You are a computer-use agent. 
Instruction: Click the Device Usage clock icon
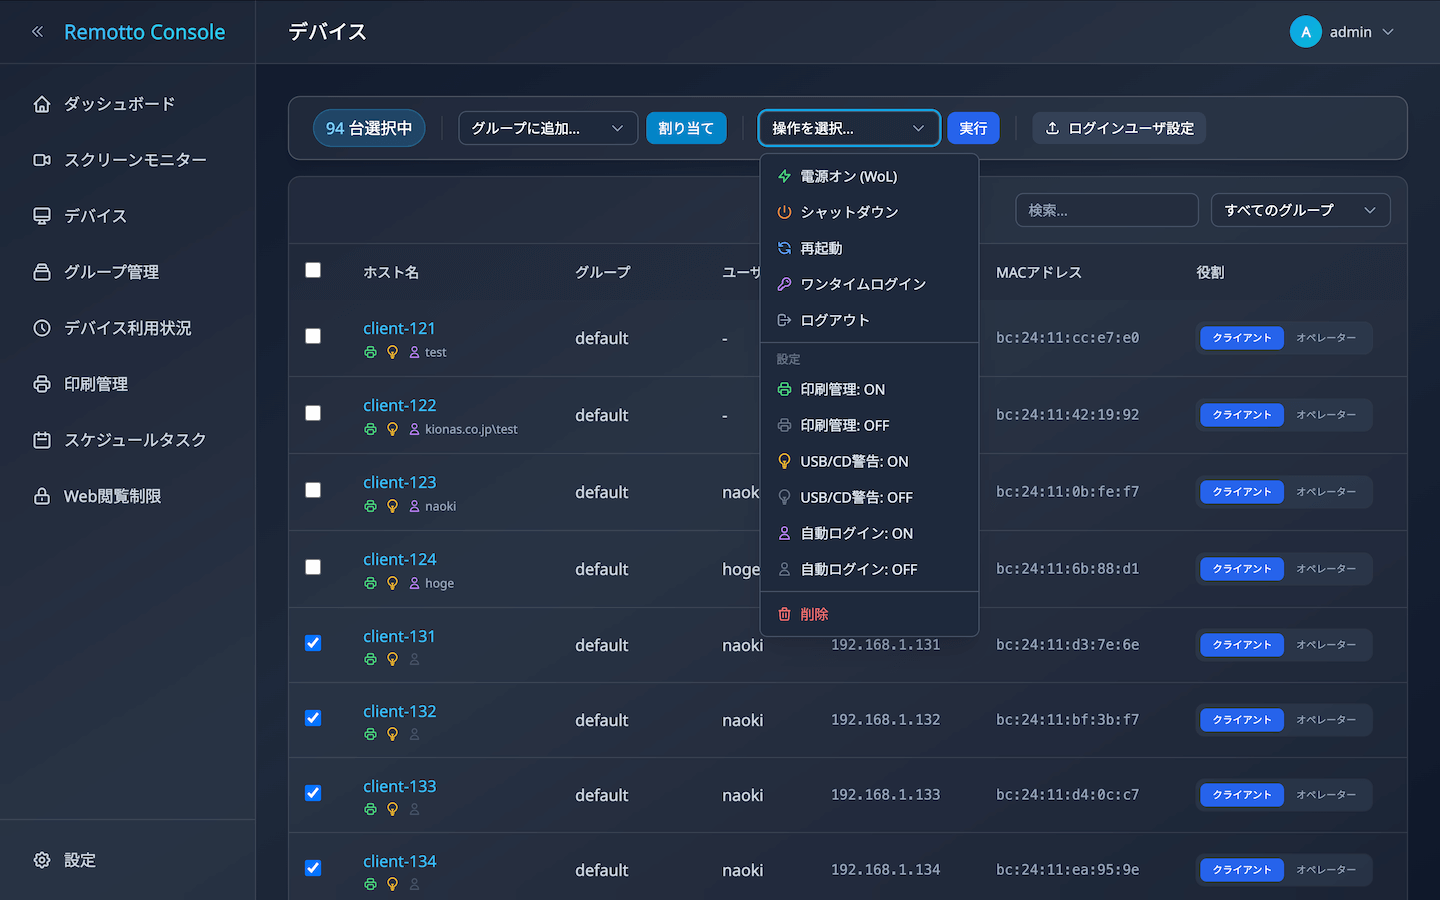point(42,328)
